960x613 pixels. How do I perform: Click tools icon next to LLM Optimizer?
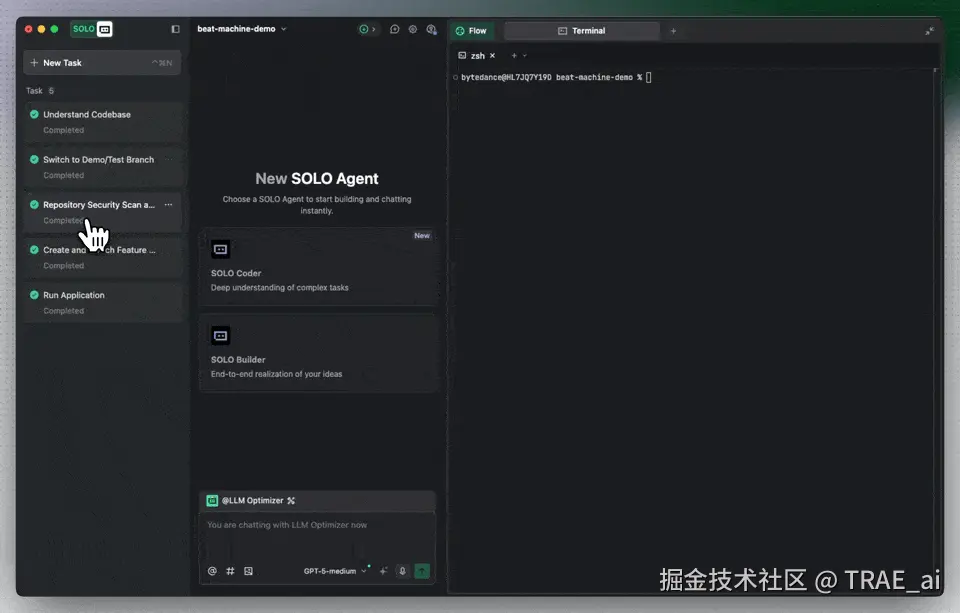pyautogui.click(x=291, y=500)
